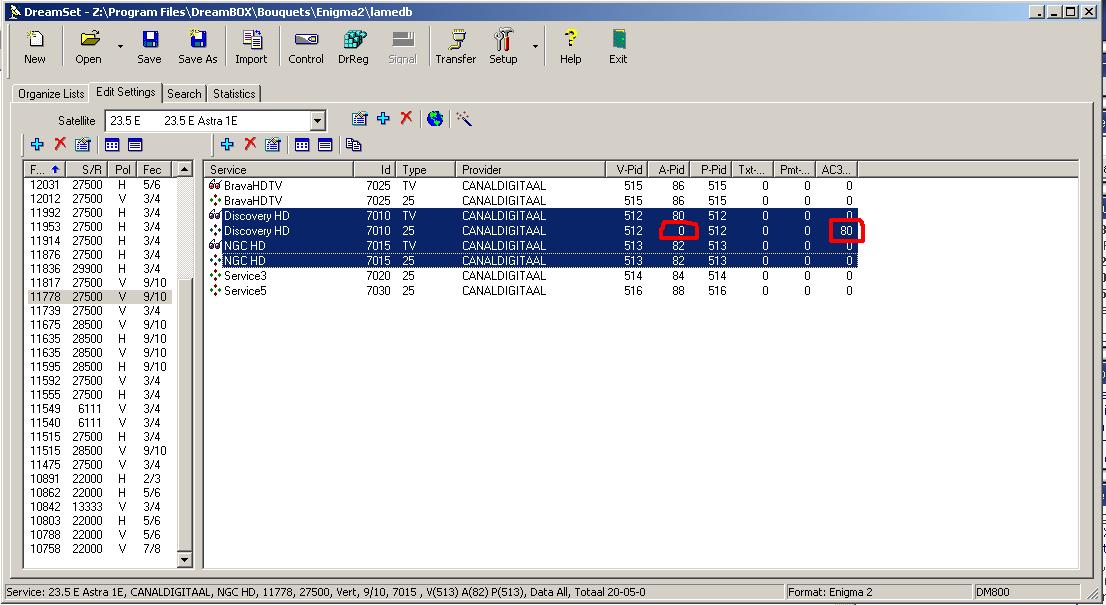Add a service using the plus icon
1106x605 pixels.
point(227,145)
